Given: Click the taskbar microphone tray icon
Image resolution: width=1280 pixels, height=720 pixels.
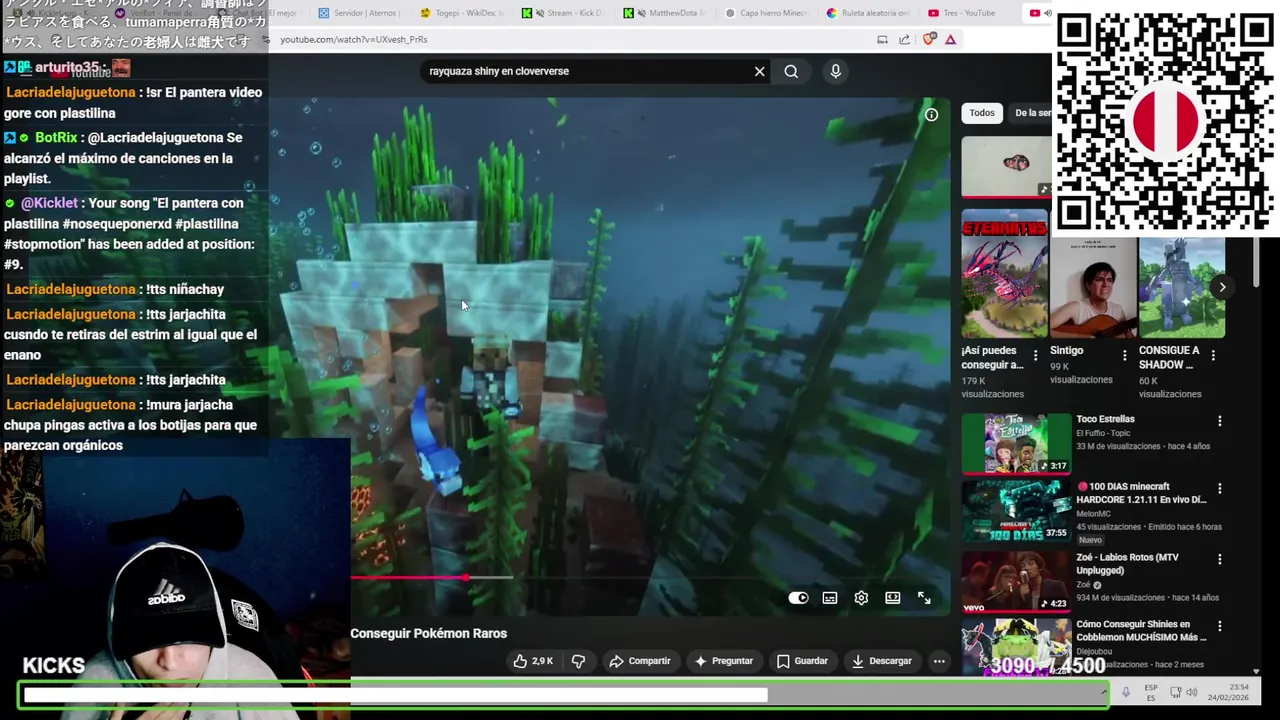Looking at the screenshot, I should [1126, 692].
